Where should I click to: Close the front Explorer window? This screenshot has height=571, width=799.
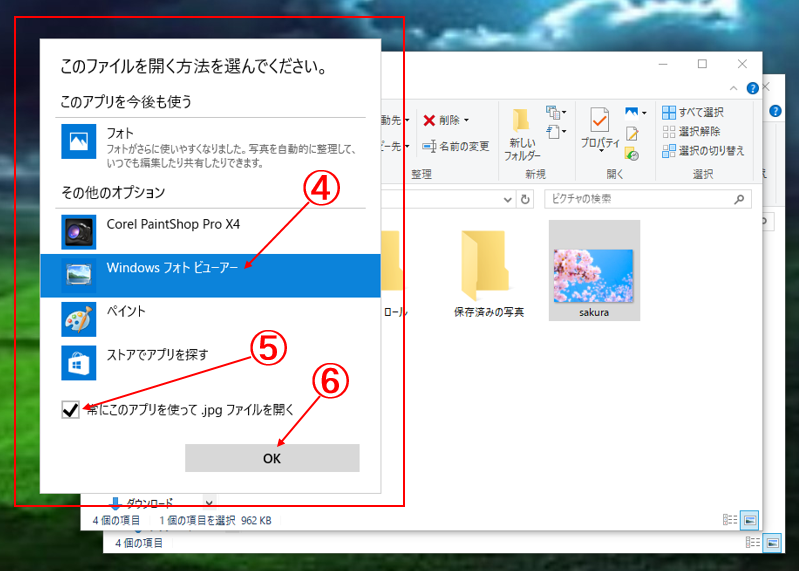742,64
